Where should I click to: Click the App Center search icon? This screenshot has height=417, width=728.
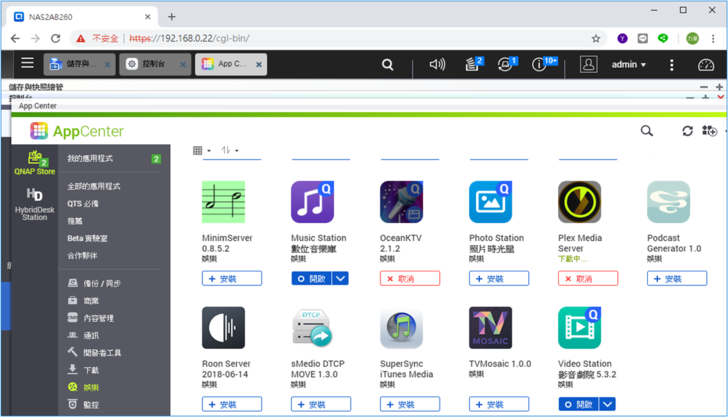click(647, 131)
